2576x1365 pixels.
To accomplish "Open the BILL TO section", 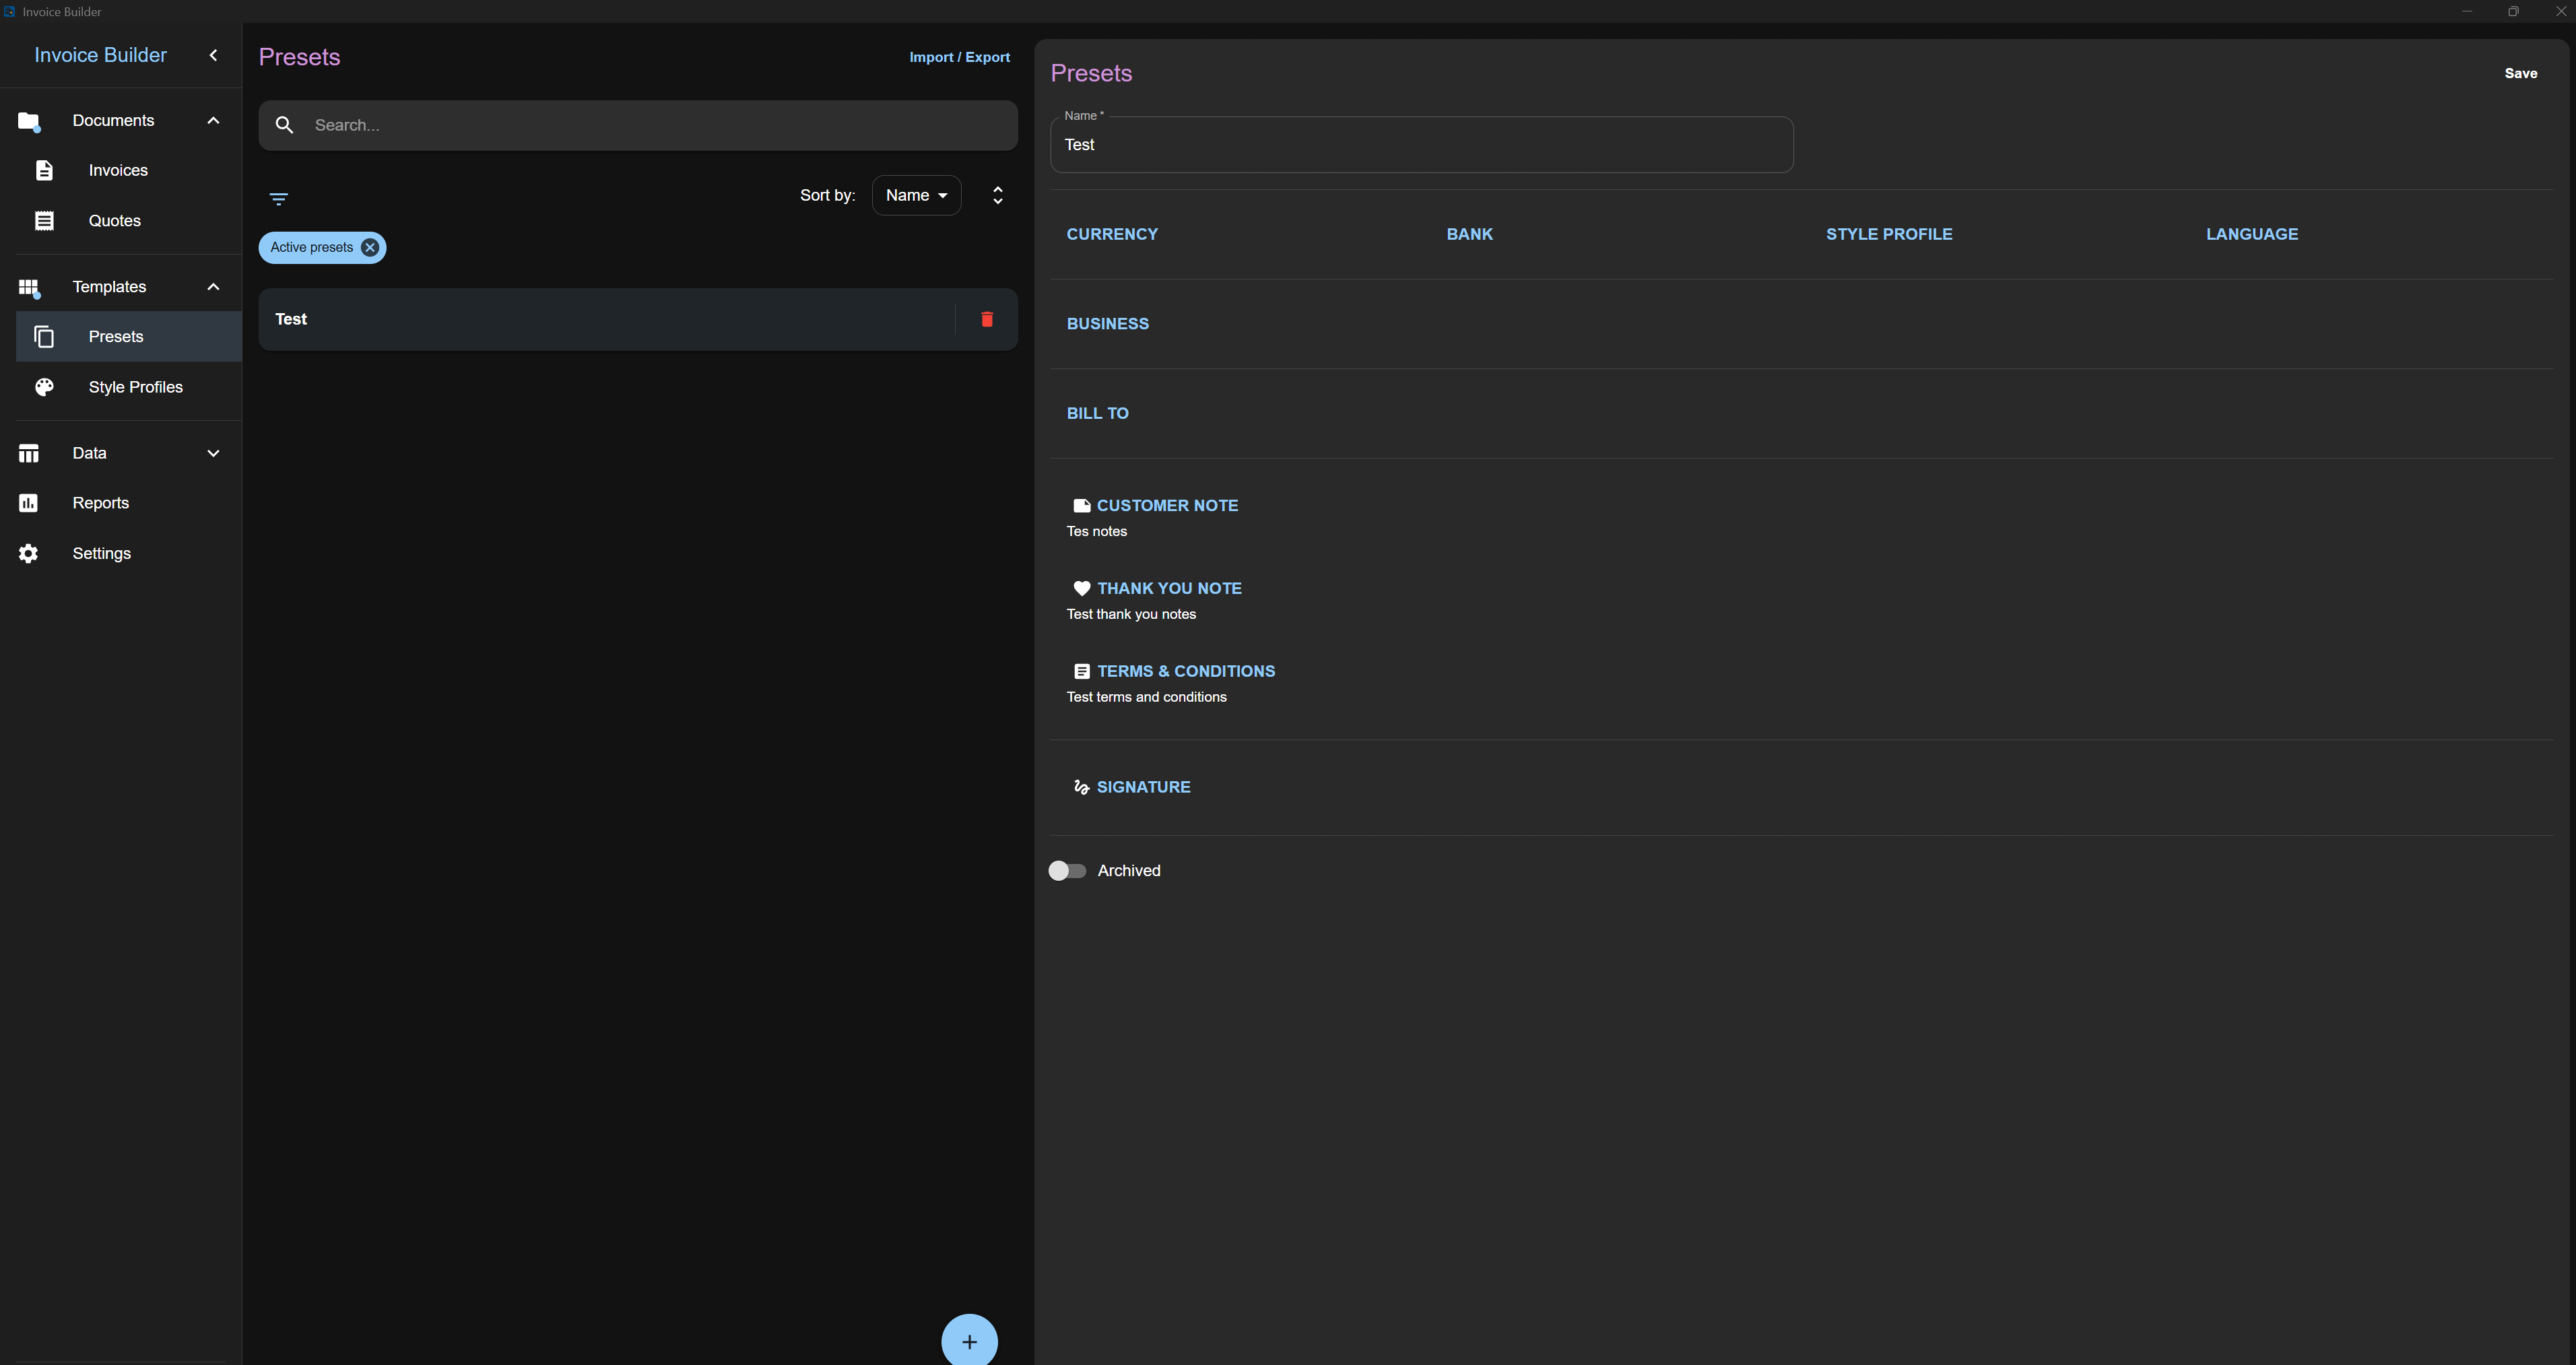I will pos(1097,413).
